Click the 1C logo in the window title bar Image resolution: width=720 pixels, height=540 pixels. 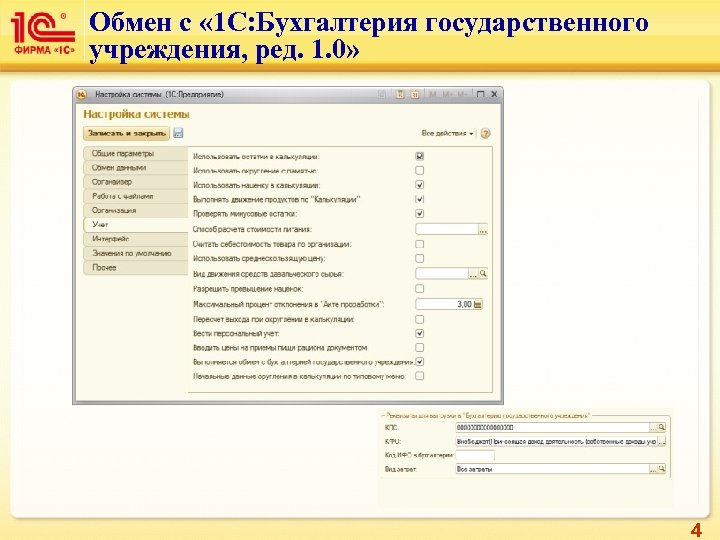pos(81,95)
